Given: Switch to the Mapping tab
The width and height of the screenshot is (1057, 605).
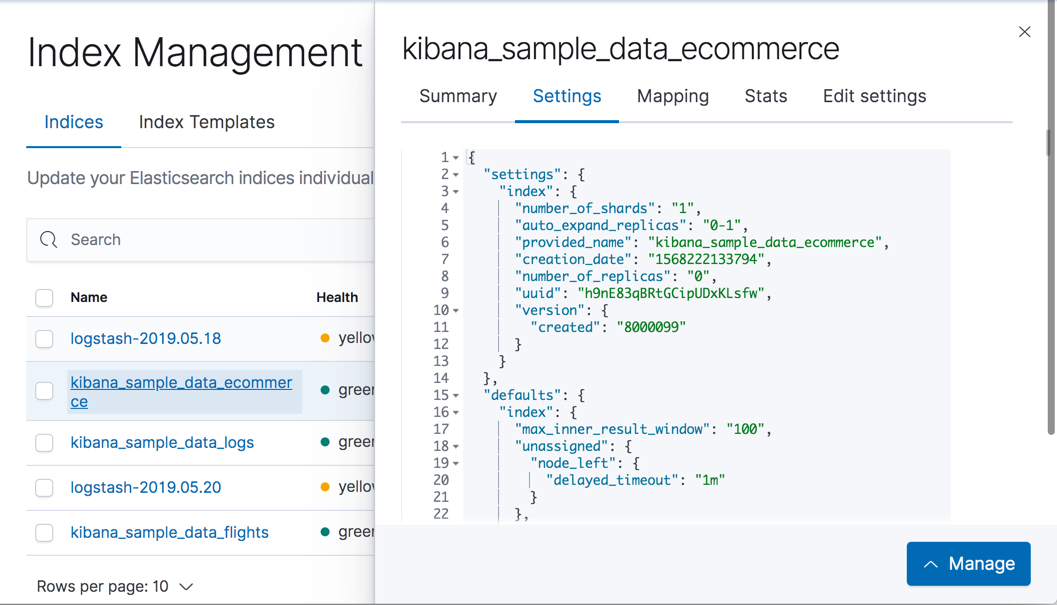Looking at the screenshot, I should coord(672,96).
